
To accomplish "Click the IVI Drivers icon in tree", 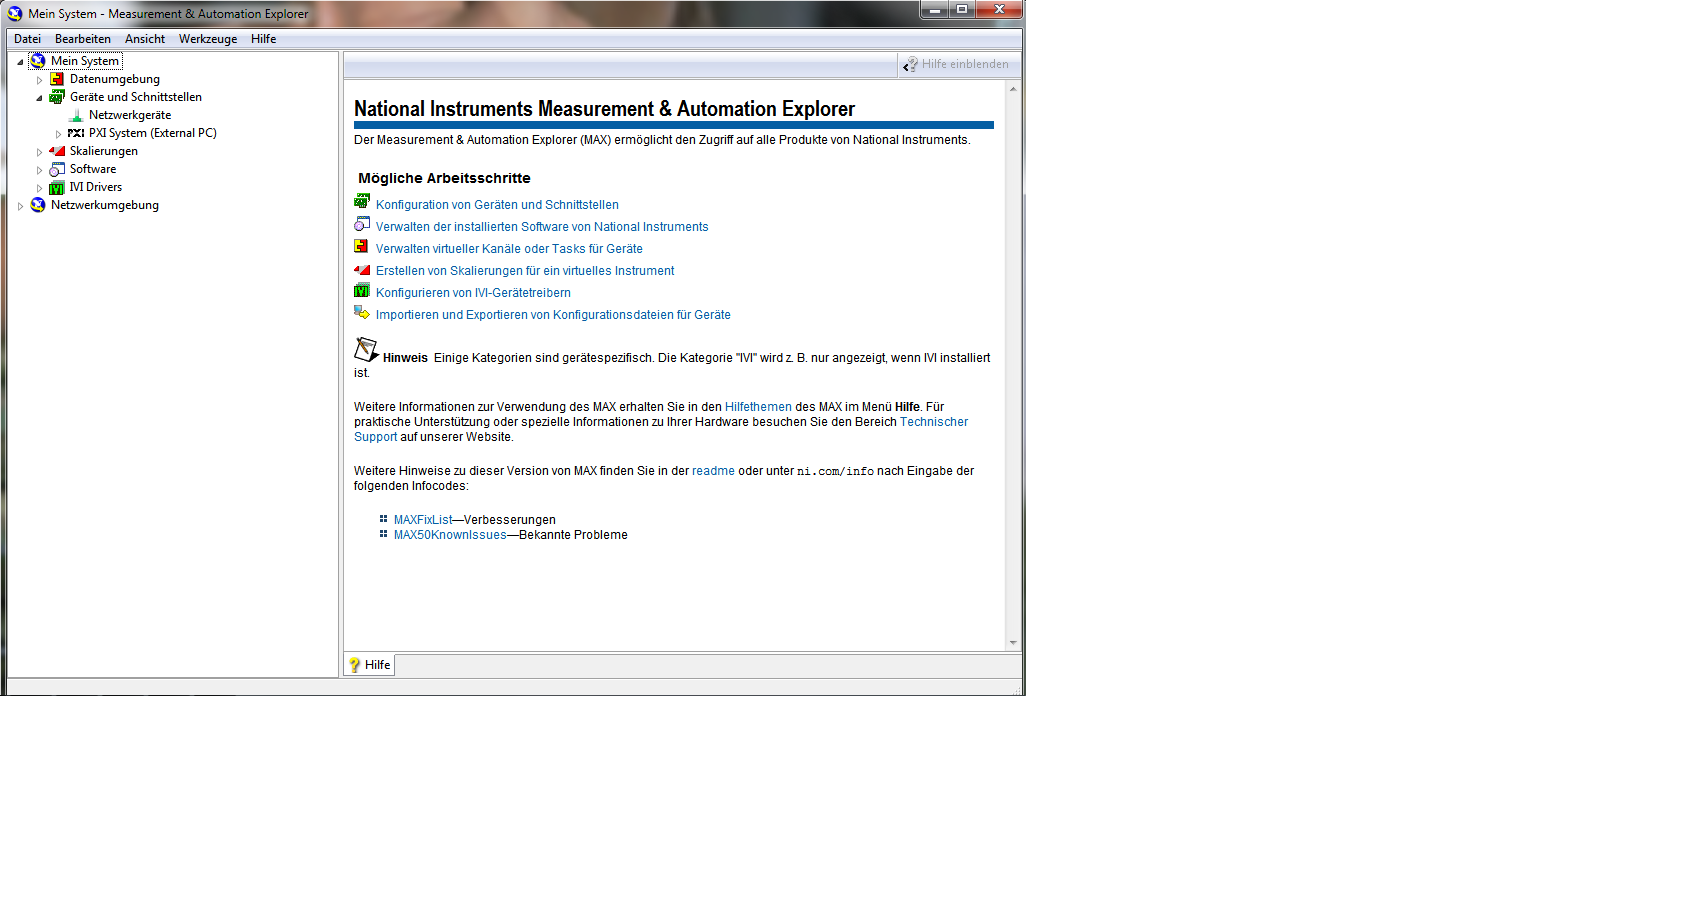I will coord(57,187).
